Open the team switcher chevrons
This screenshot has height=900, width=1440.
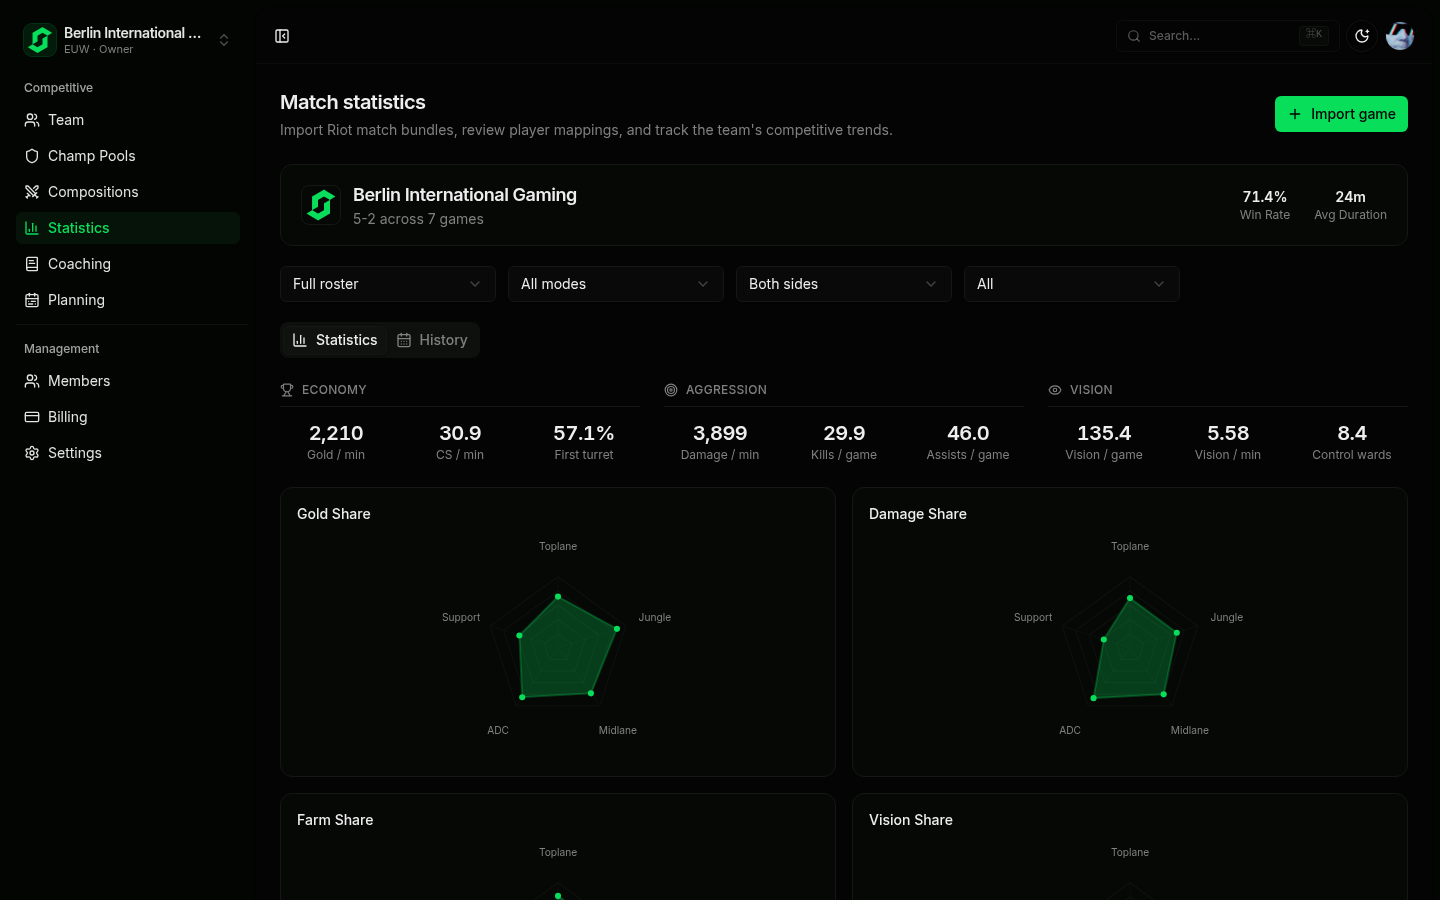(x=224, y=40)
